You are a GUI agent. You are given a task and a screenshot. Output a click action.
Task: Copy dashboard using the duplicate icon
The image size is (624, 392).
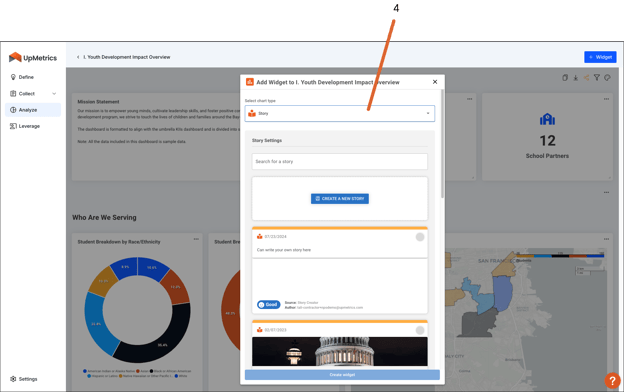coord(565,78)
